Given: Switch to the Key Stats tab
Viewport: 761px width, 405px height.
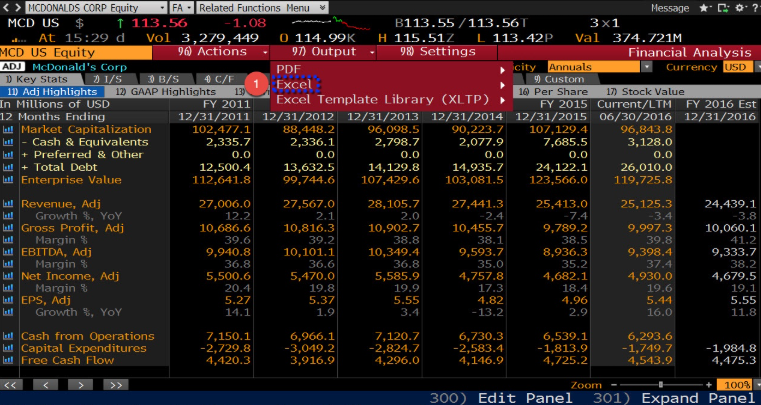Looking at the screenshot, I should coord(42,79).
